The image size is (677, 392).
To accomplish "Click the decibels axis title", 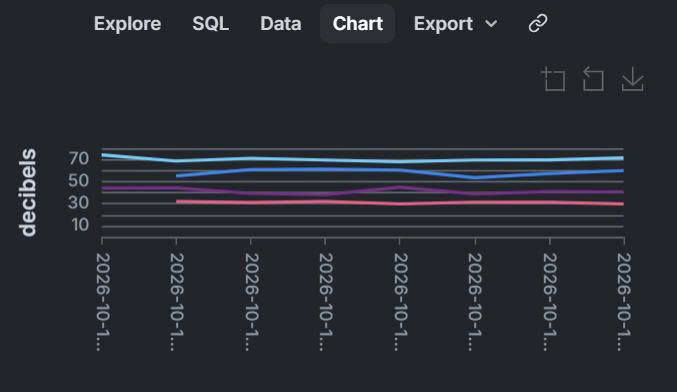I will (x=28, y=193).
